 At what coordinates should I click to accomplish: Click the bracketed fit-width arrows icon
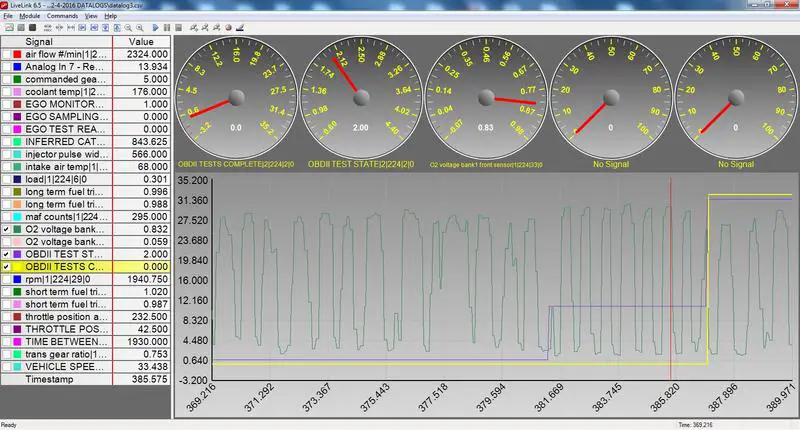point(71,28)
